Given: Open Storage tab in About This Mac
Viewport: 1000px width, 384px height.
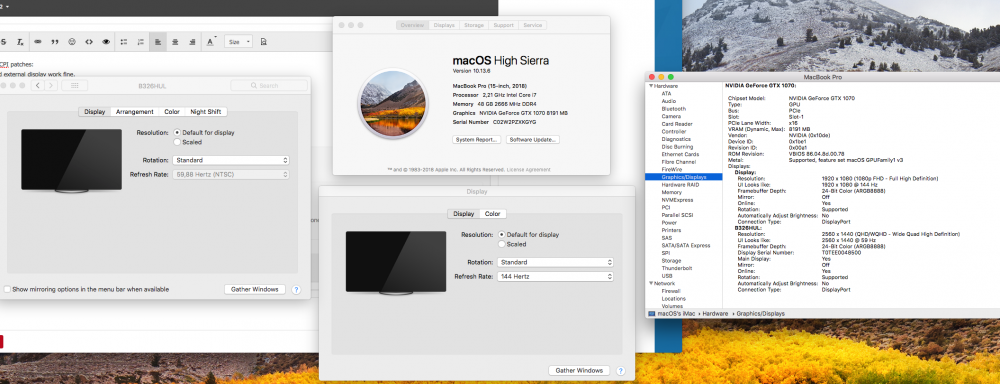Looking at the screenshot, I should pos(474,25).
